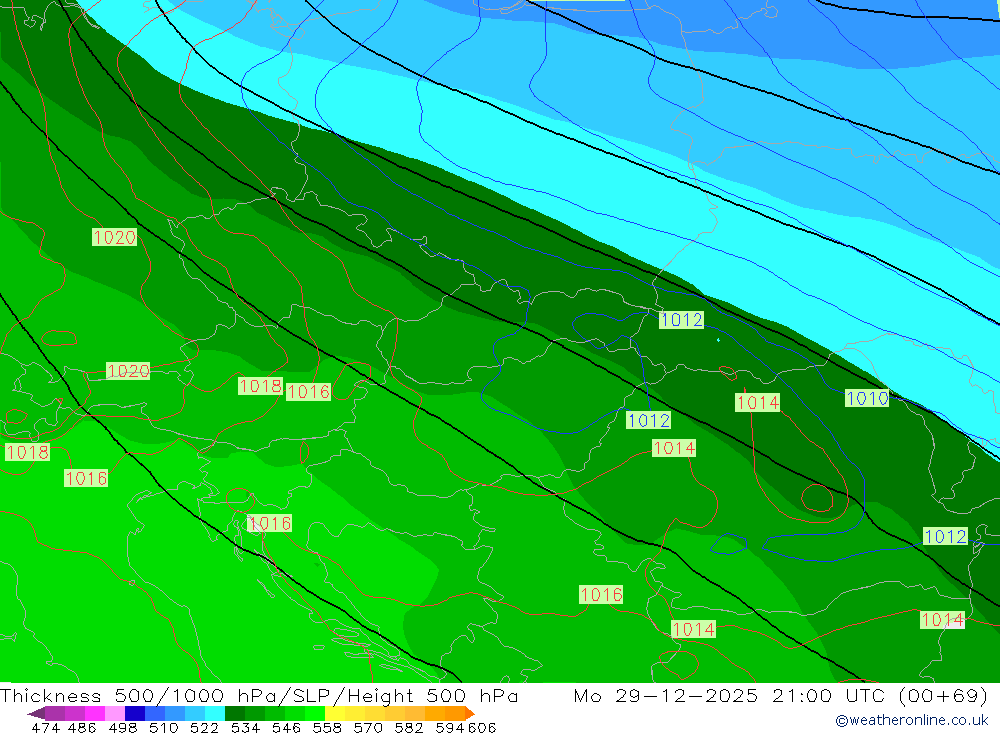The height and width of the screenshot is (733, 1000).
Task: Click the blue 1010 isobar label
Action: pyautogui.click(x=867, y=398)
